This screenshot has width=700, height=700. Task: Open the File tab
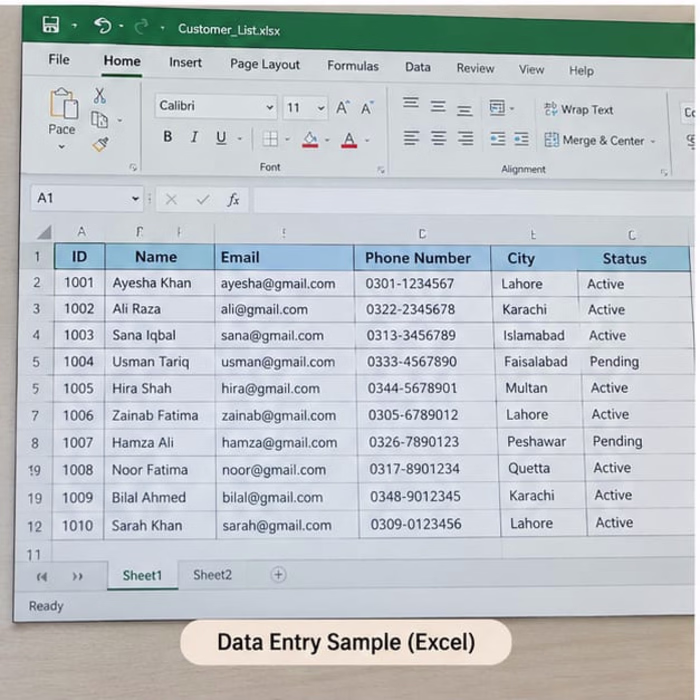click(x=59, y=59)
